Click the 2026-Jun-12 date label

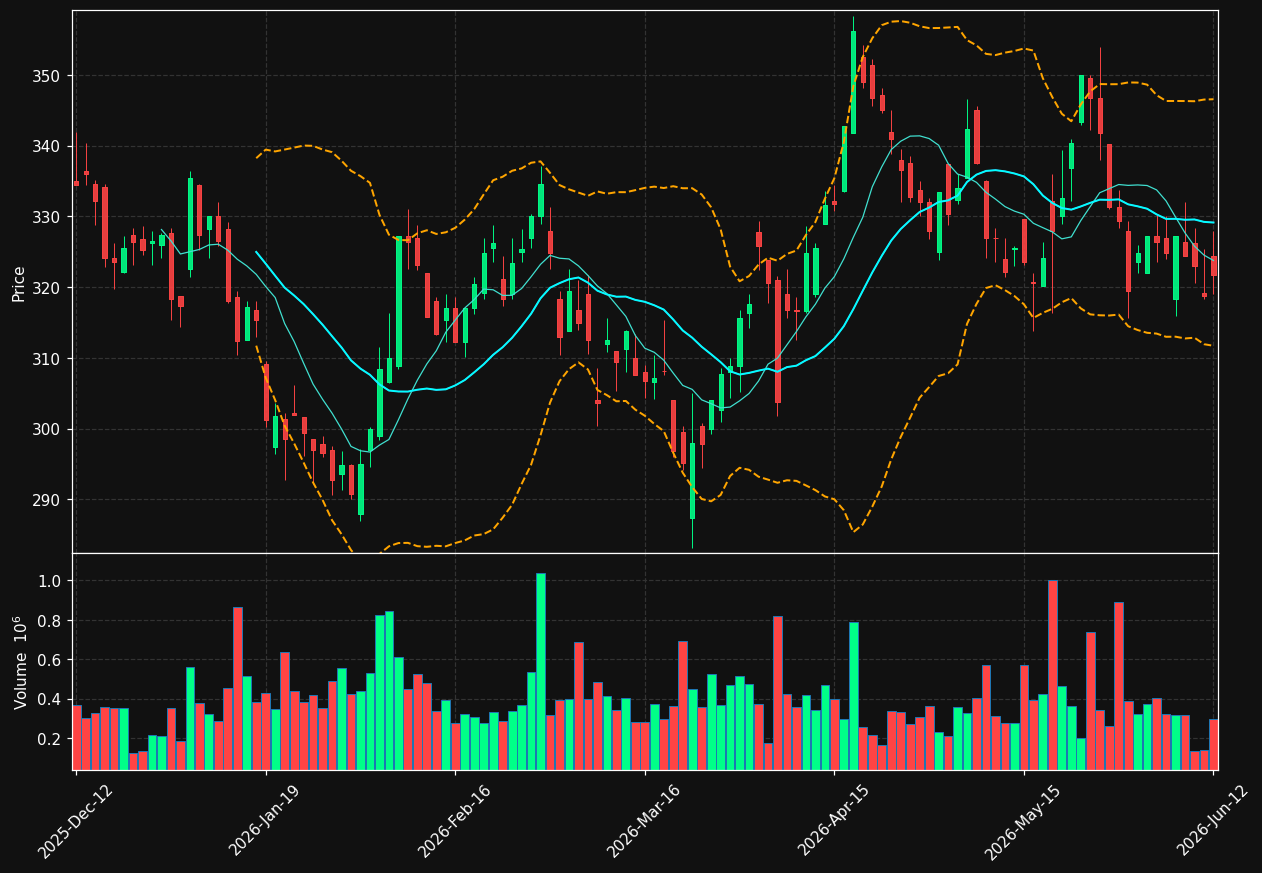tap(1213, 820)
